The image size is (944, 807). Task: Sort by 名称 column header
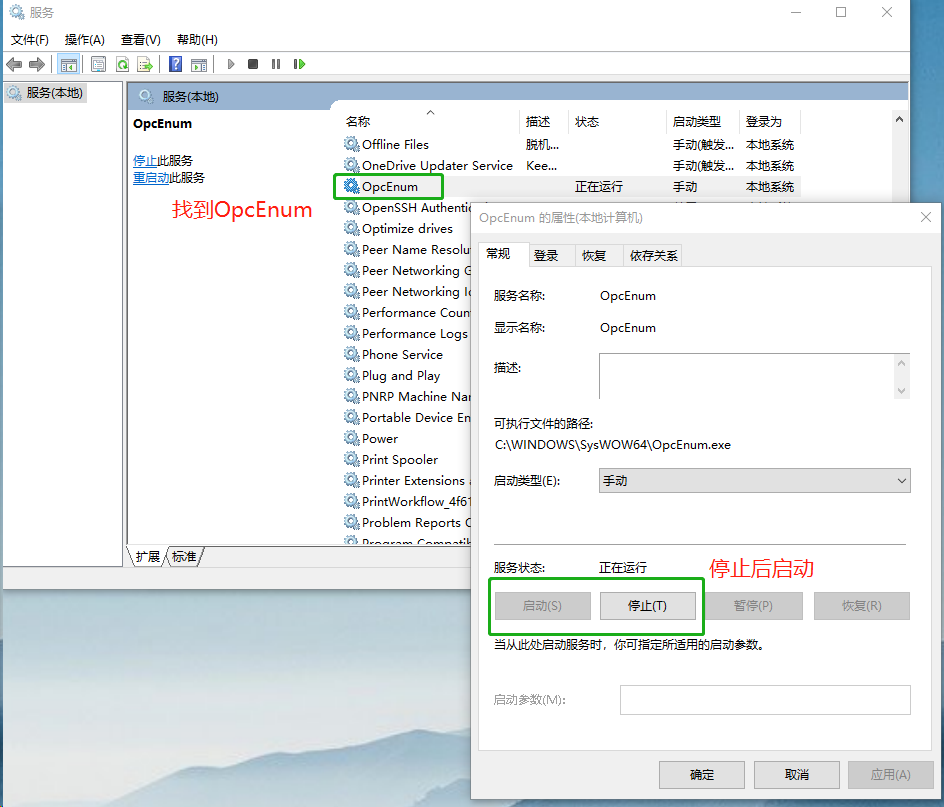click(x=431, y=122)
